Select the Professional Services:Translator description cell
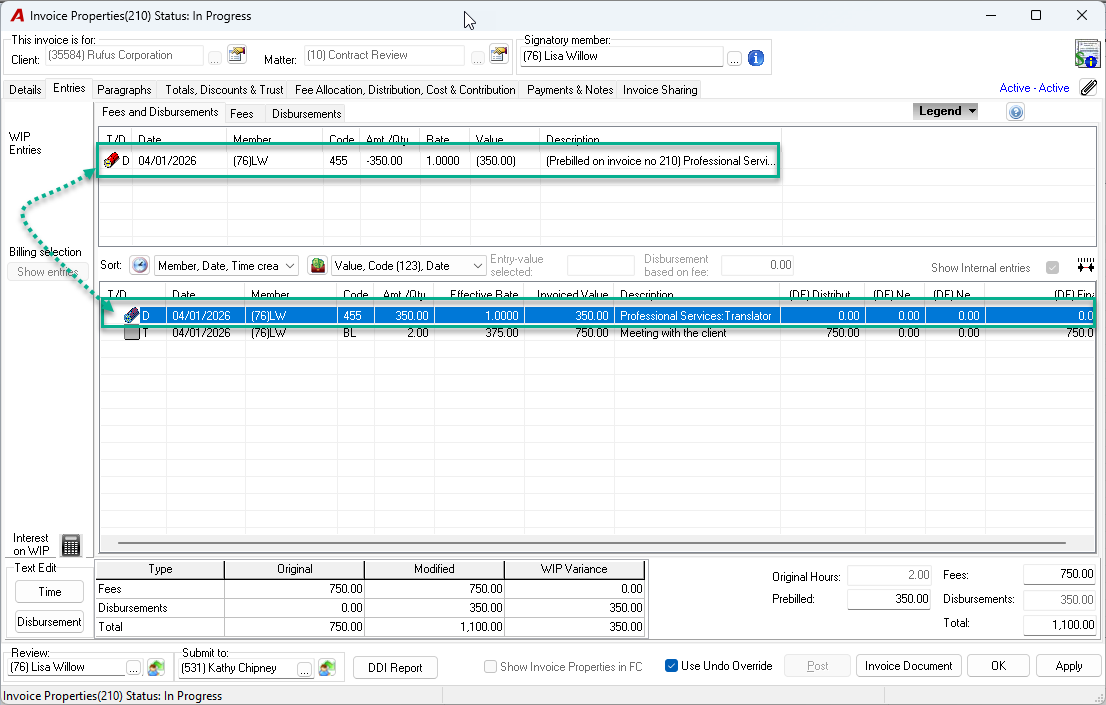 tap(697, 315)
